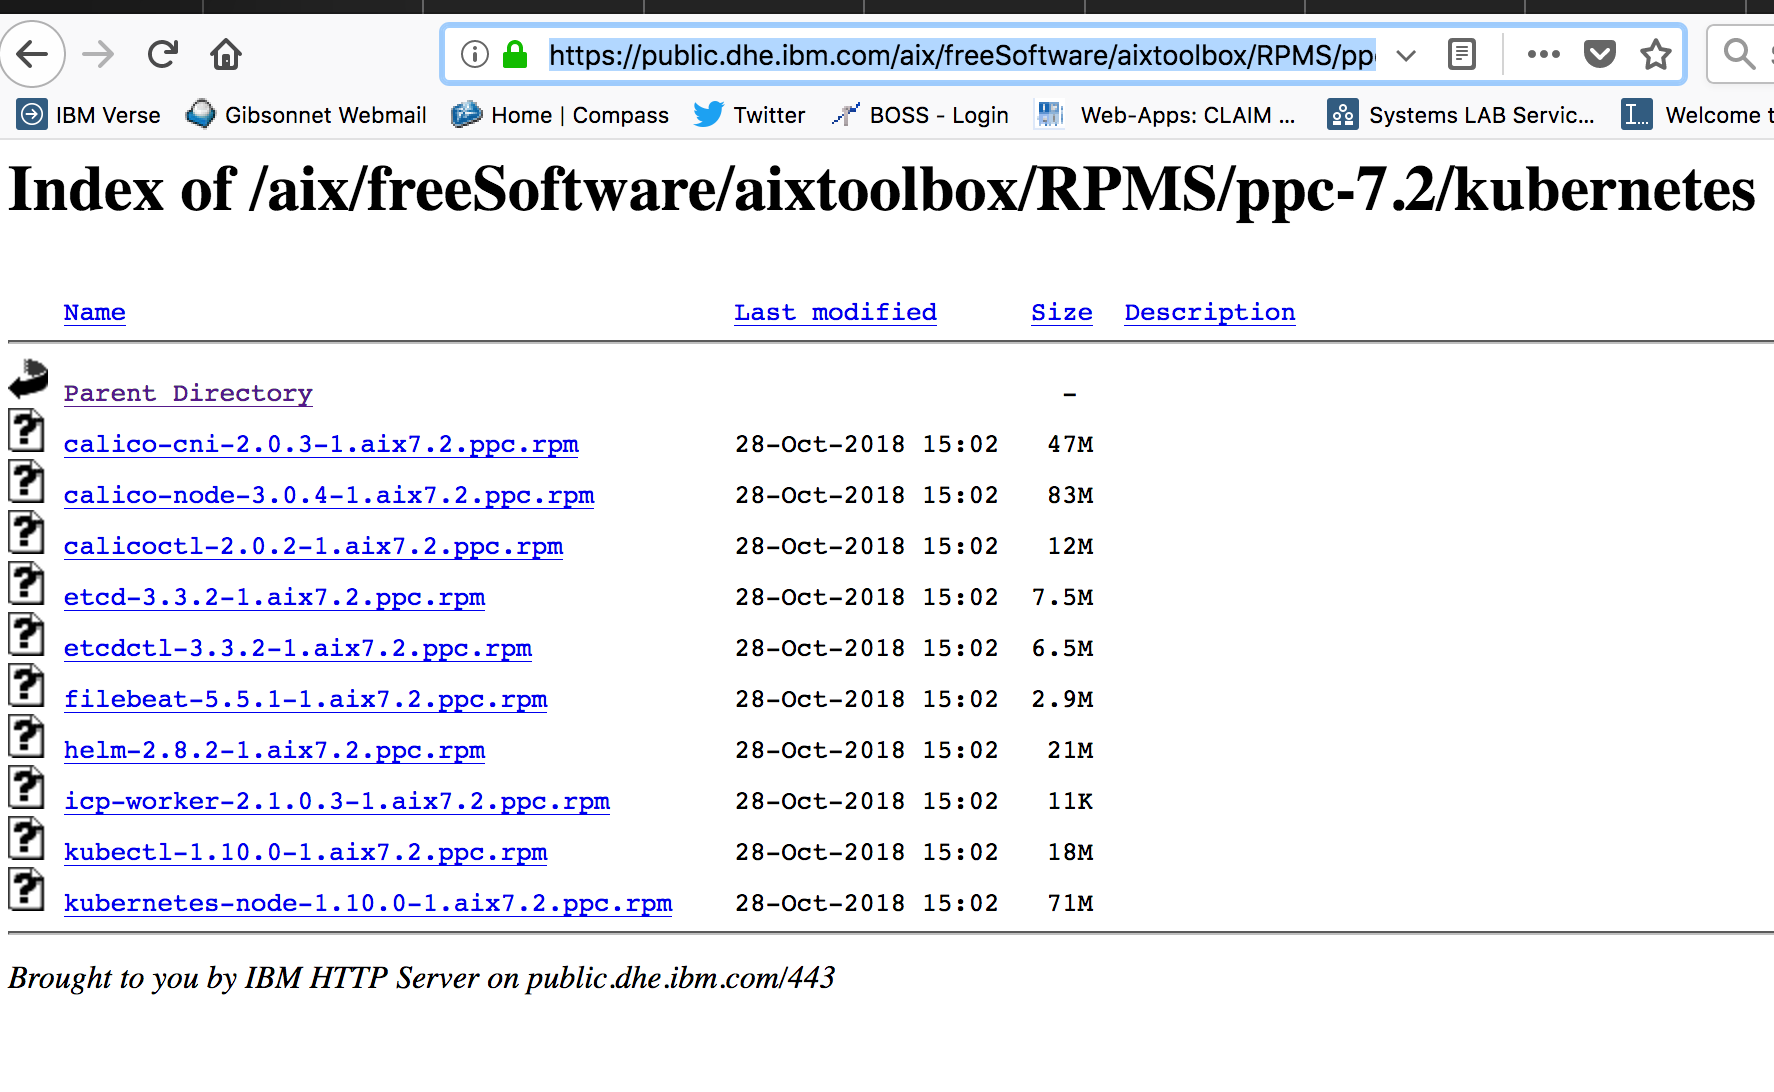The width and height of the screenshot is (1774, 1092).
Task: Open Twitter bookmark
Action: click(749, 115)
